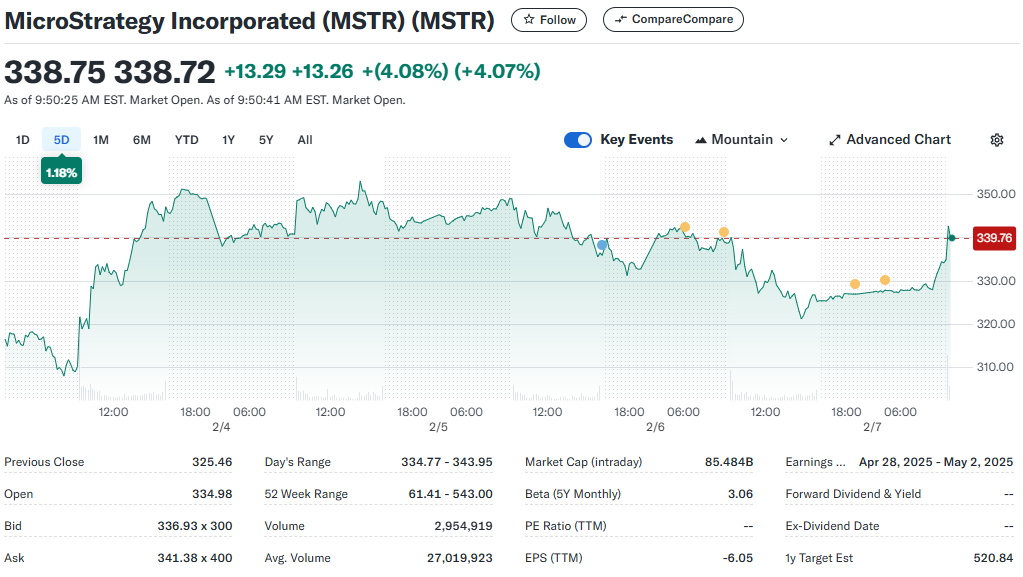This screenshot has width=1023, height=577.
Task: Show the All time range tab
Action: click(x=305, y=140)
